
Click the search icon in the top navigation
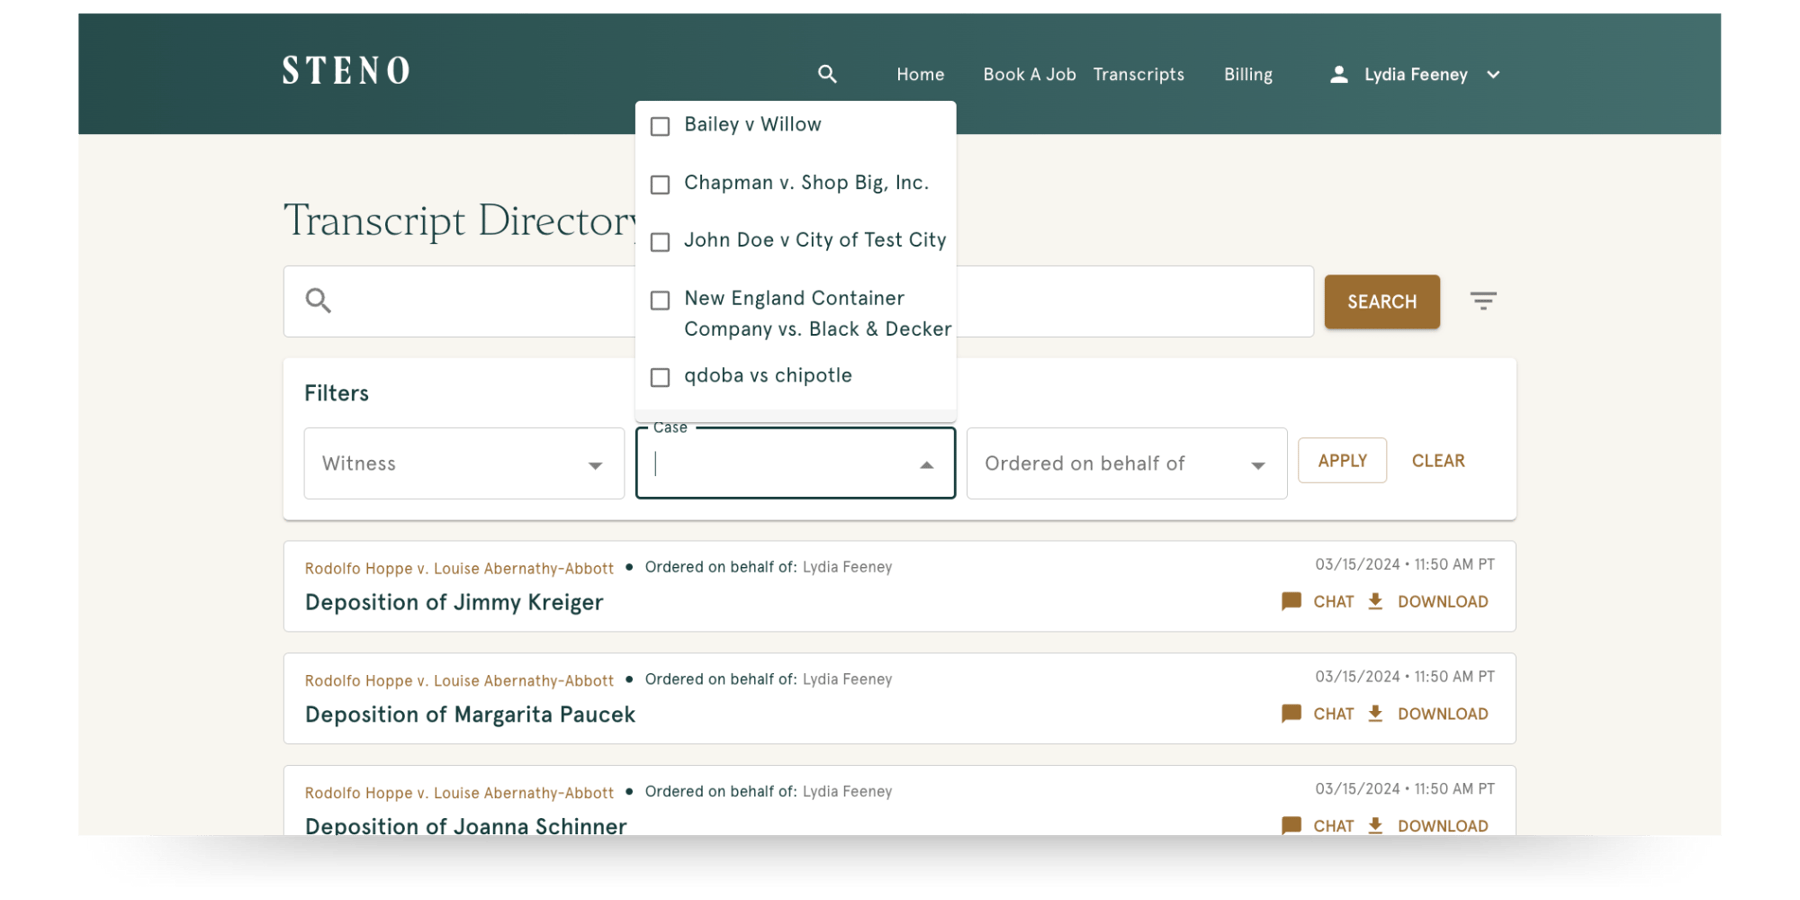pos(827,74)
